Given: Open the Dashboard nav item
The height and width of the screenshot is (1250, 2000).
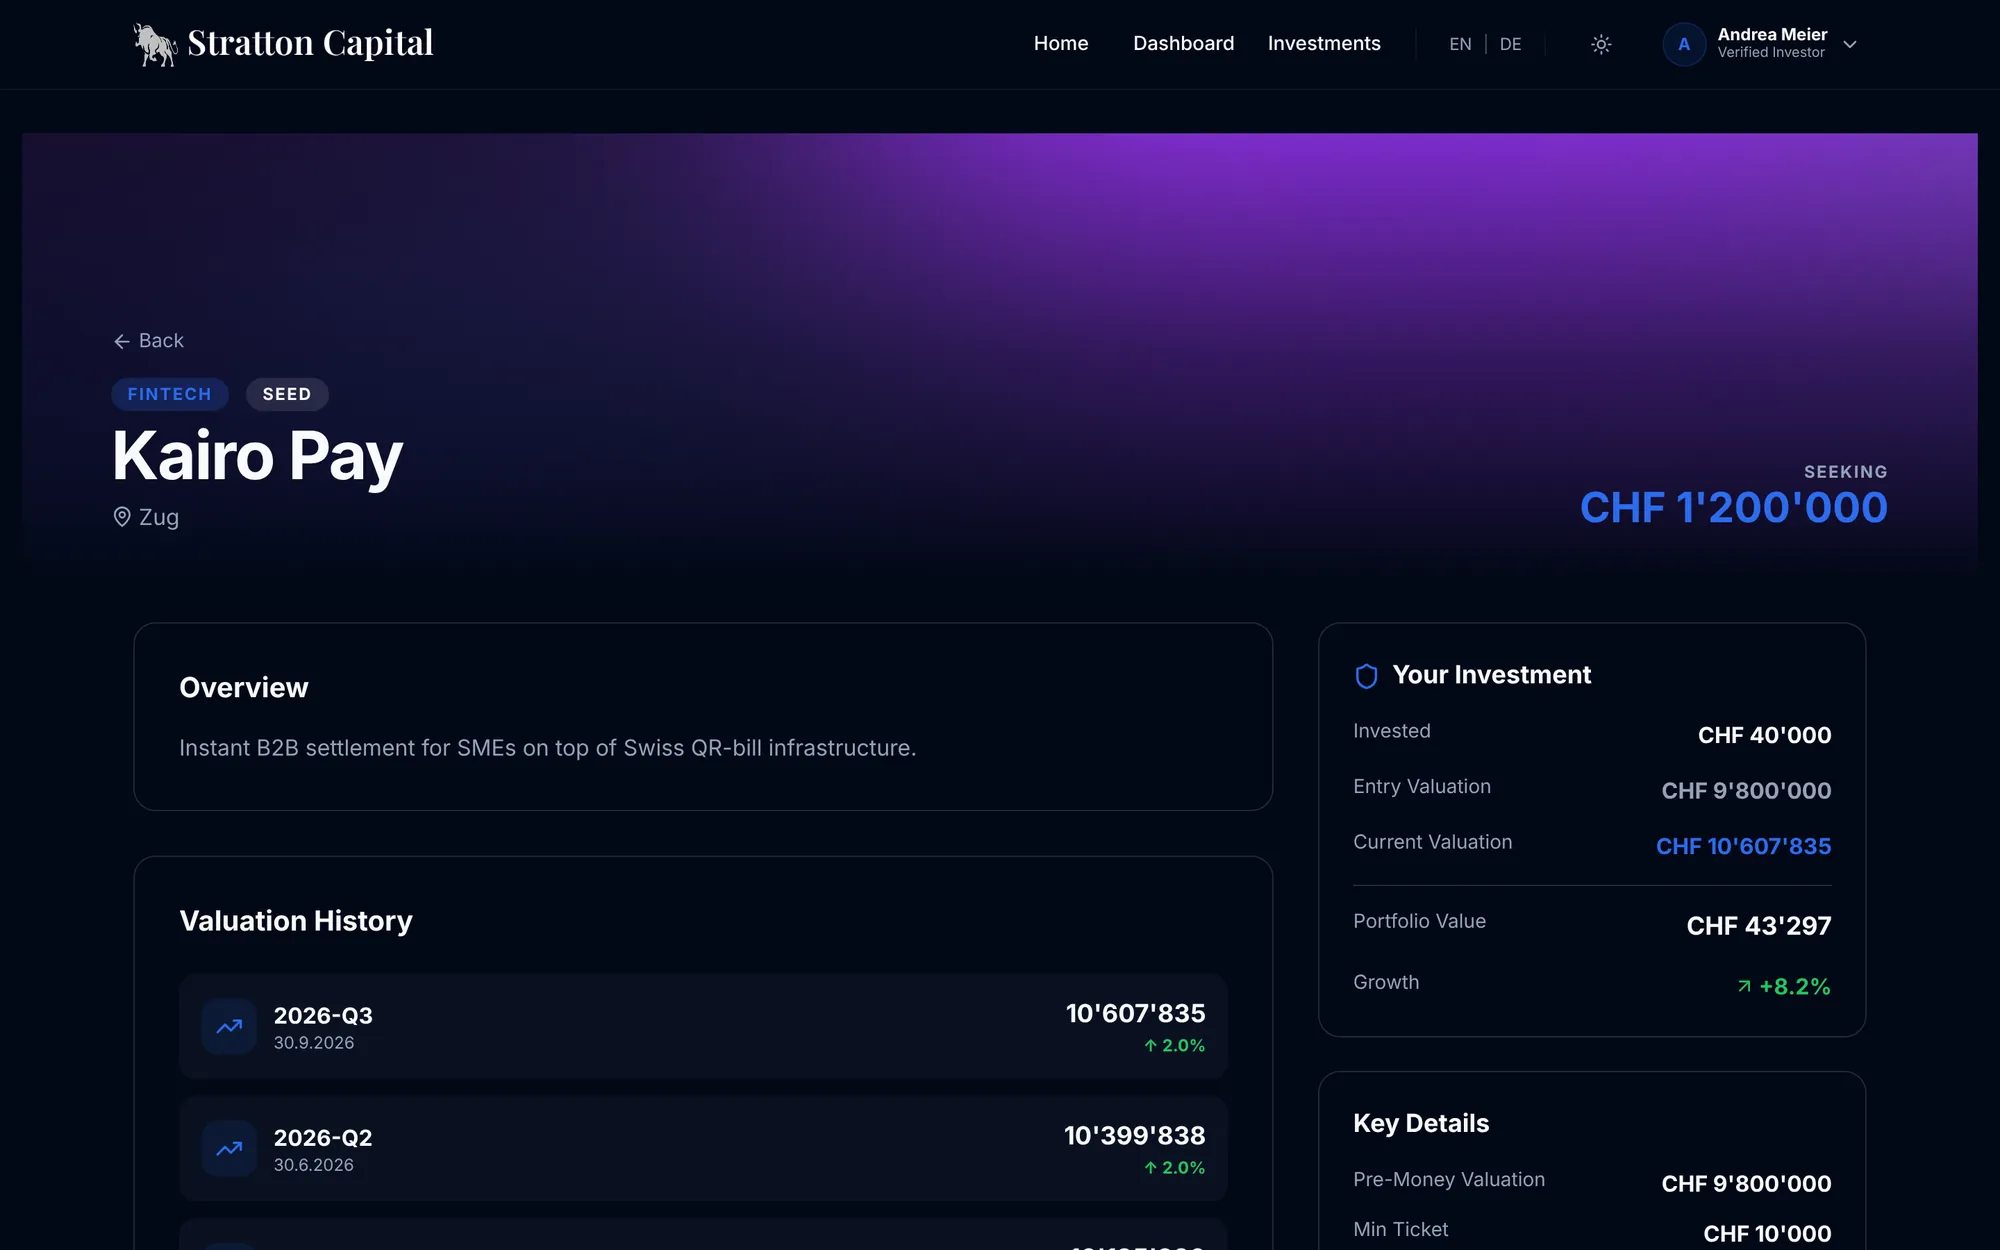Looking at the screenshot, I should 1183,43.
